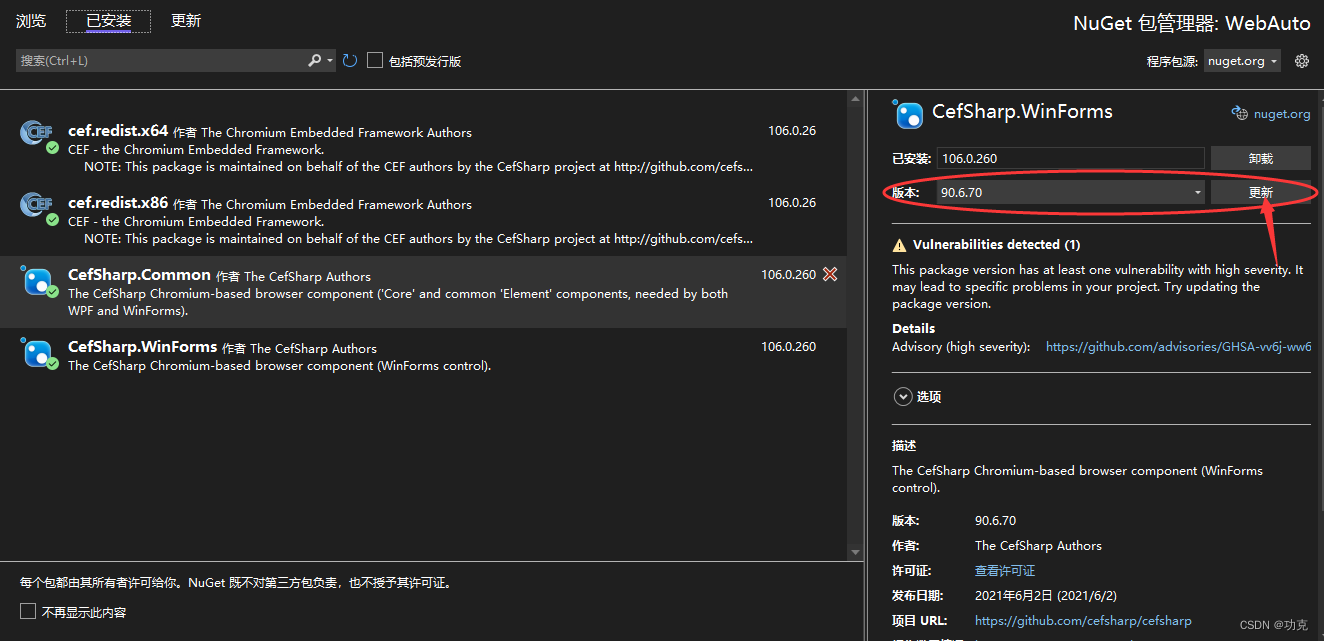Open the search box dropdown arrow
Screen dimensions: 1324x641
pyautogui.click(x=330, y=61)
